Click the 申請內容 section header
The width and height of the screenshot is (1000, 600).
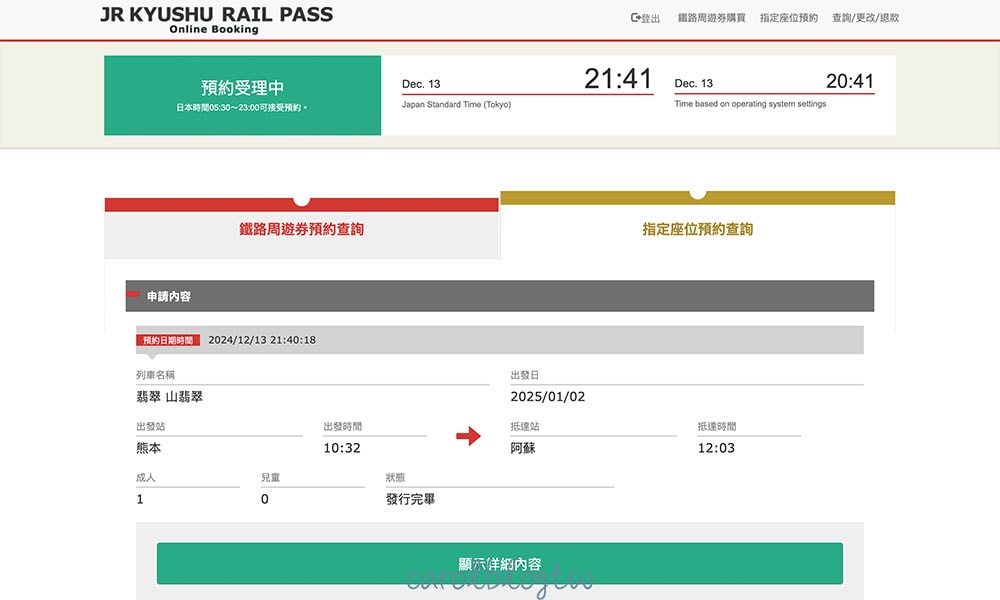[x=499, y=296]
